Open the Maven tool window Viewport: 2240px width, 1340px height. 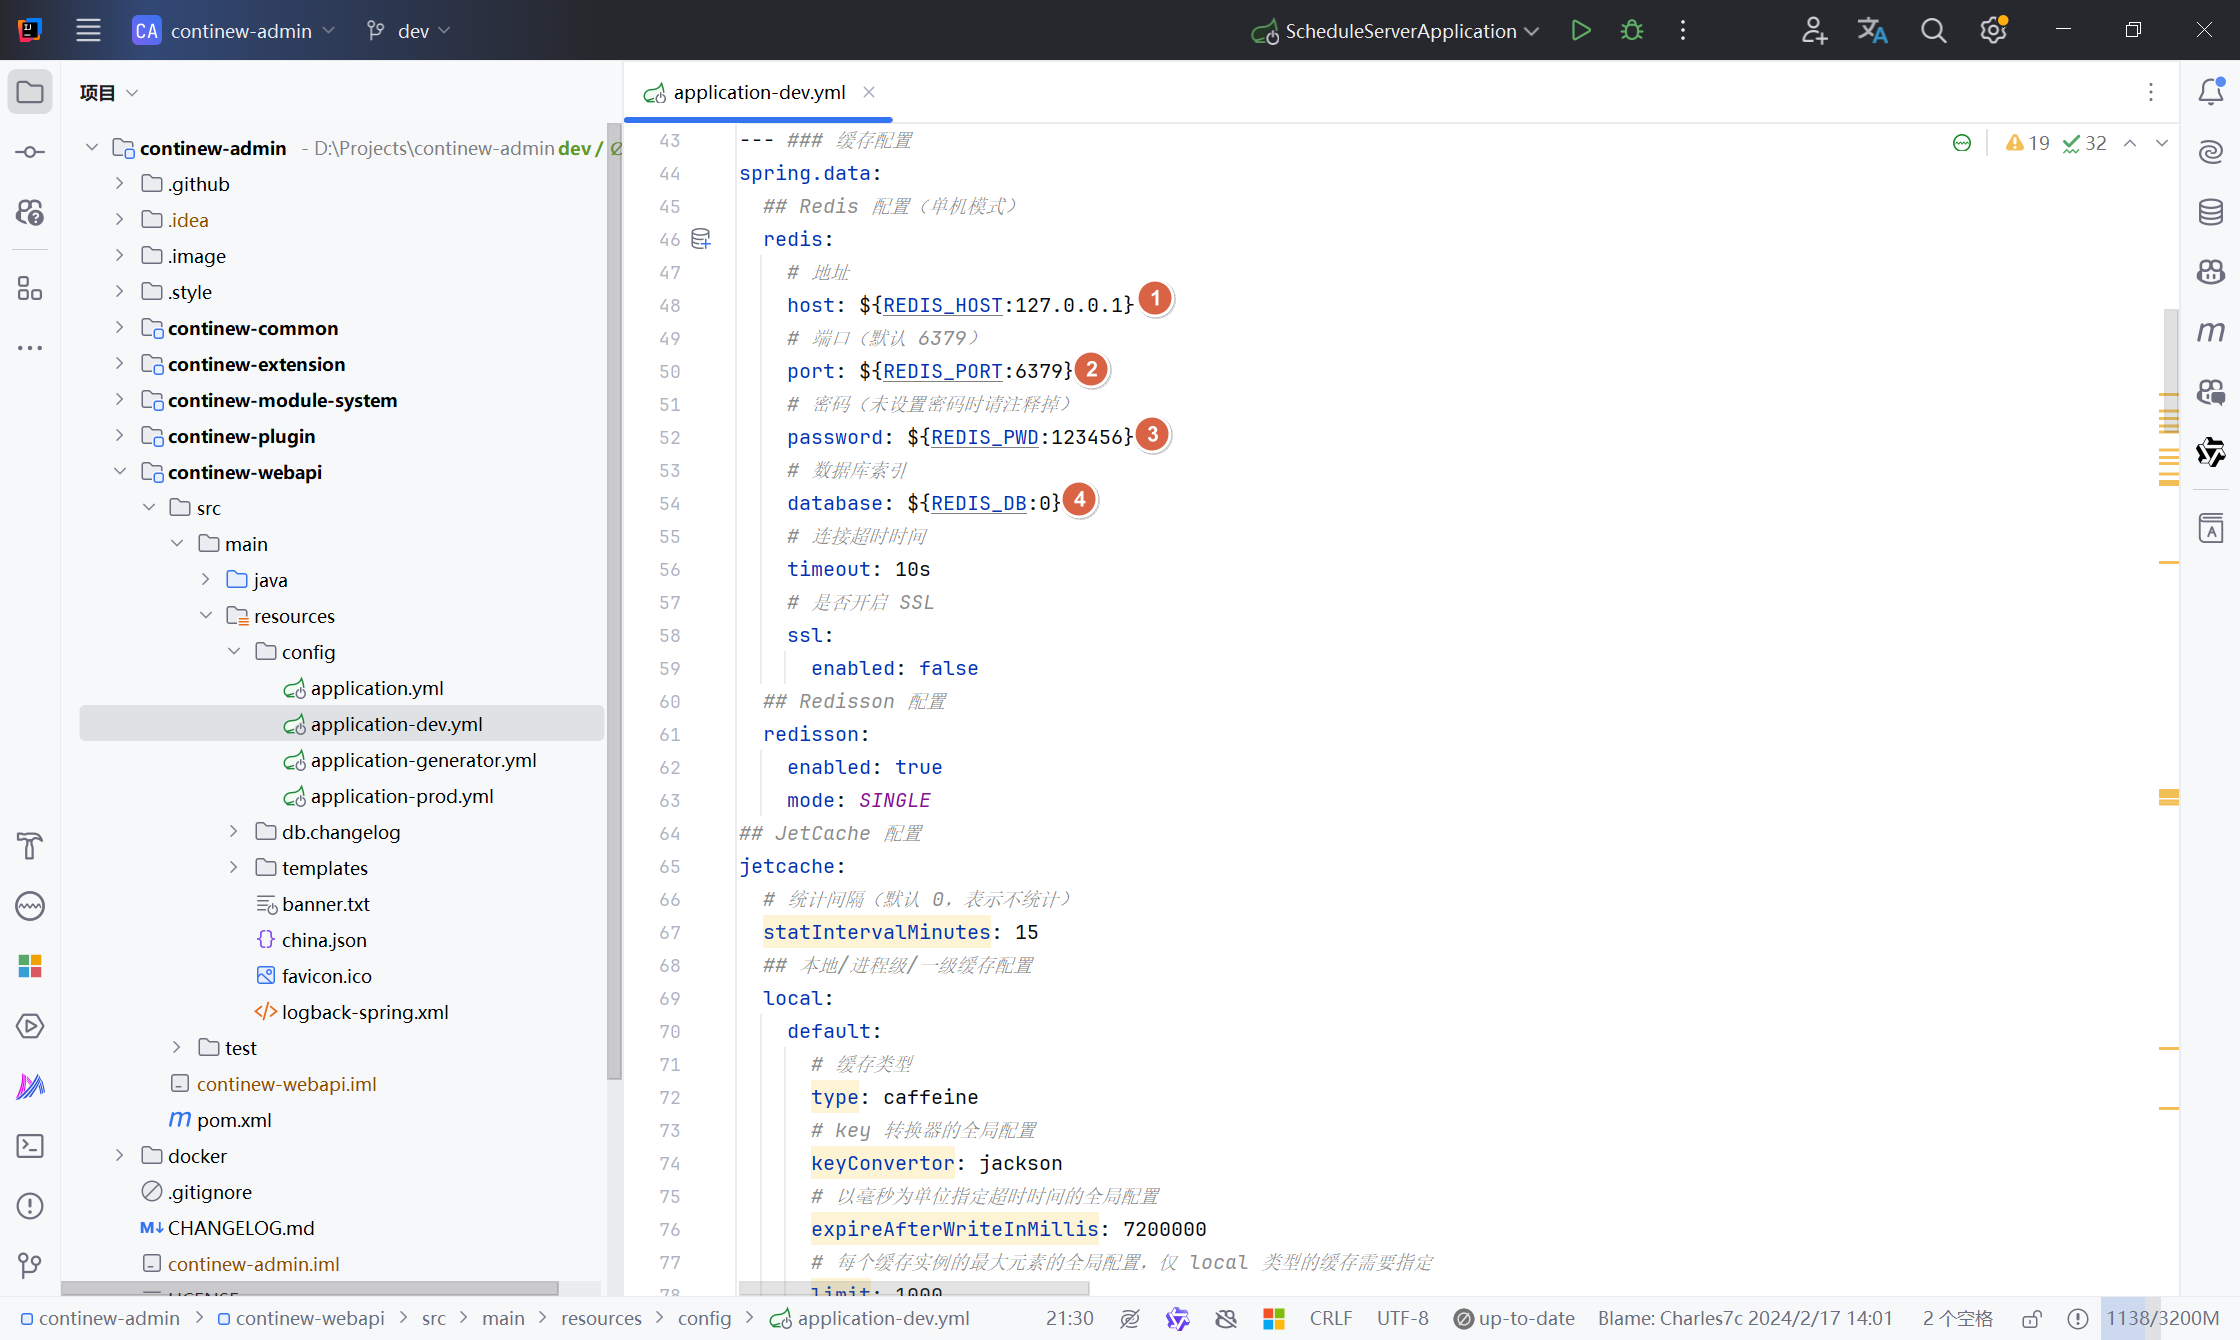coord(2211,331)
